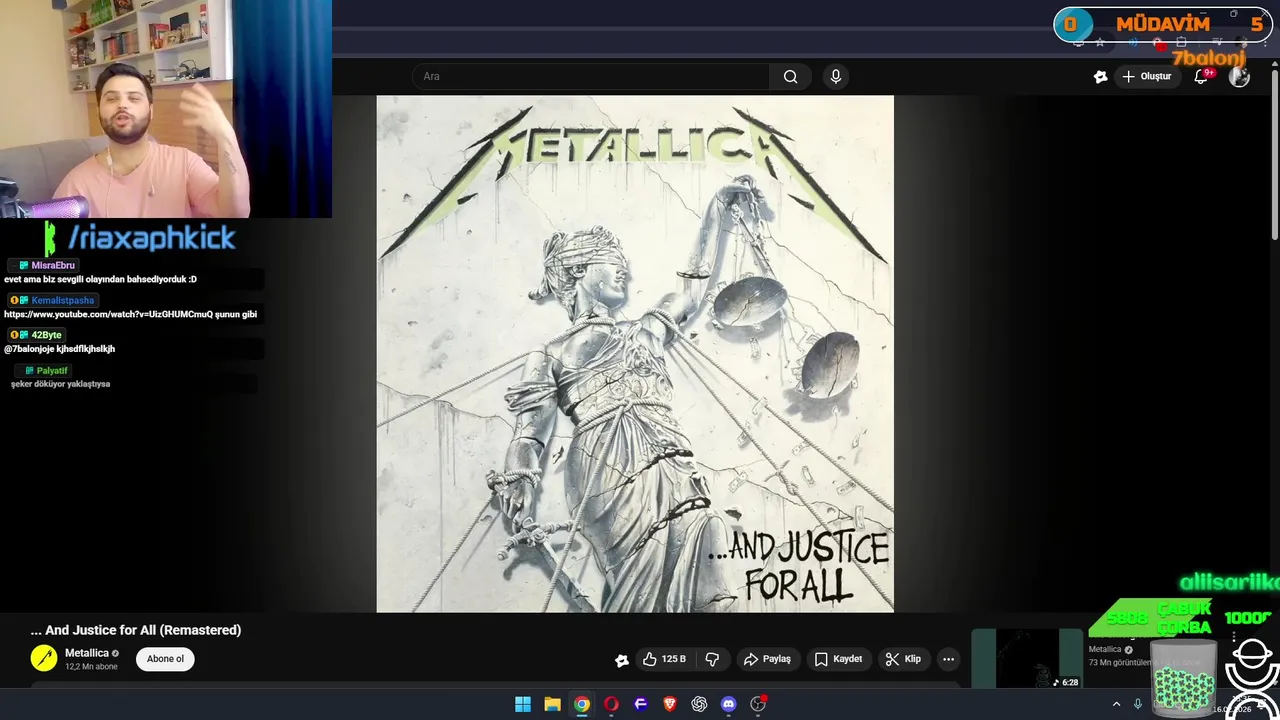Click the Google Chrome taskbar icon
1280x720 pixels.
[x=582, y=704]
